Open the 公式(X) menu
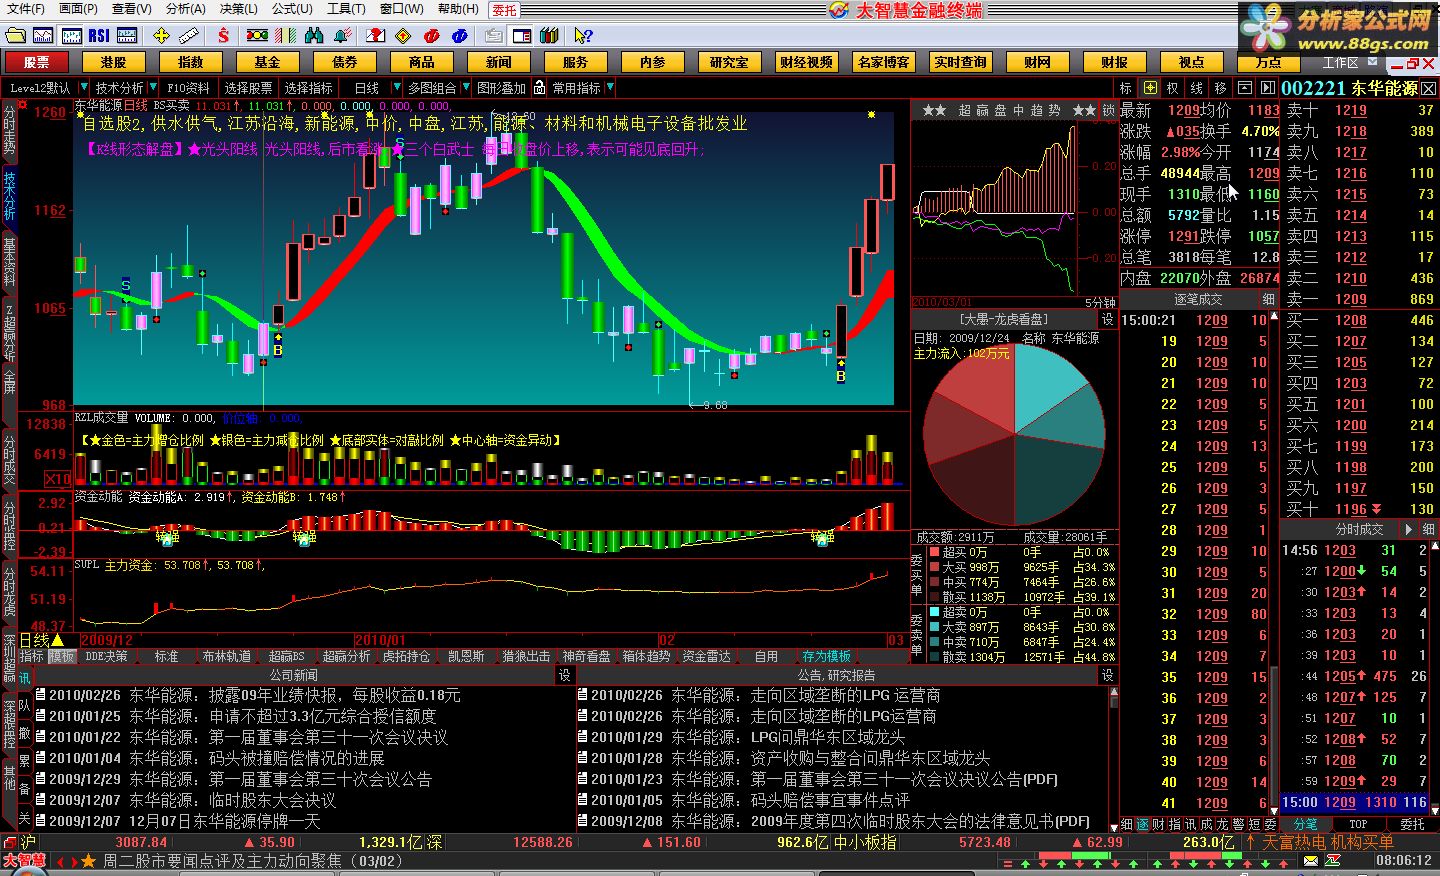This screenshot has height=876, width=1440. 292,9
